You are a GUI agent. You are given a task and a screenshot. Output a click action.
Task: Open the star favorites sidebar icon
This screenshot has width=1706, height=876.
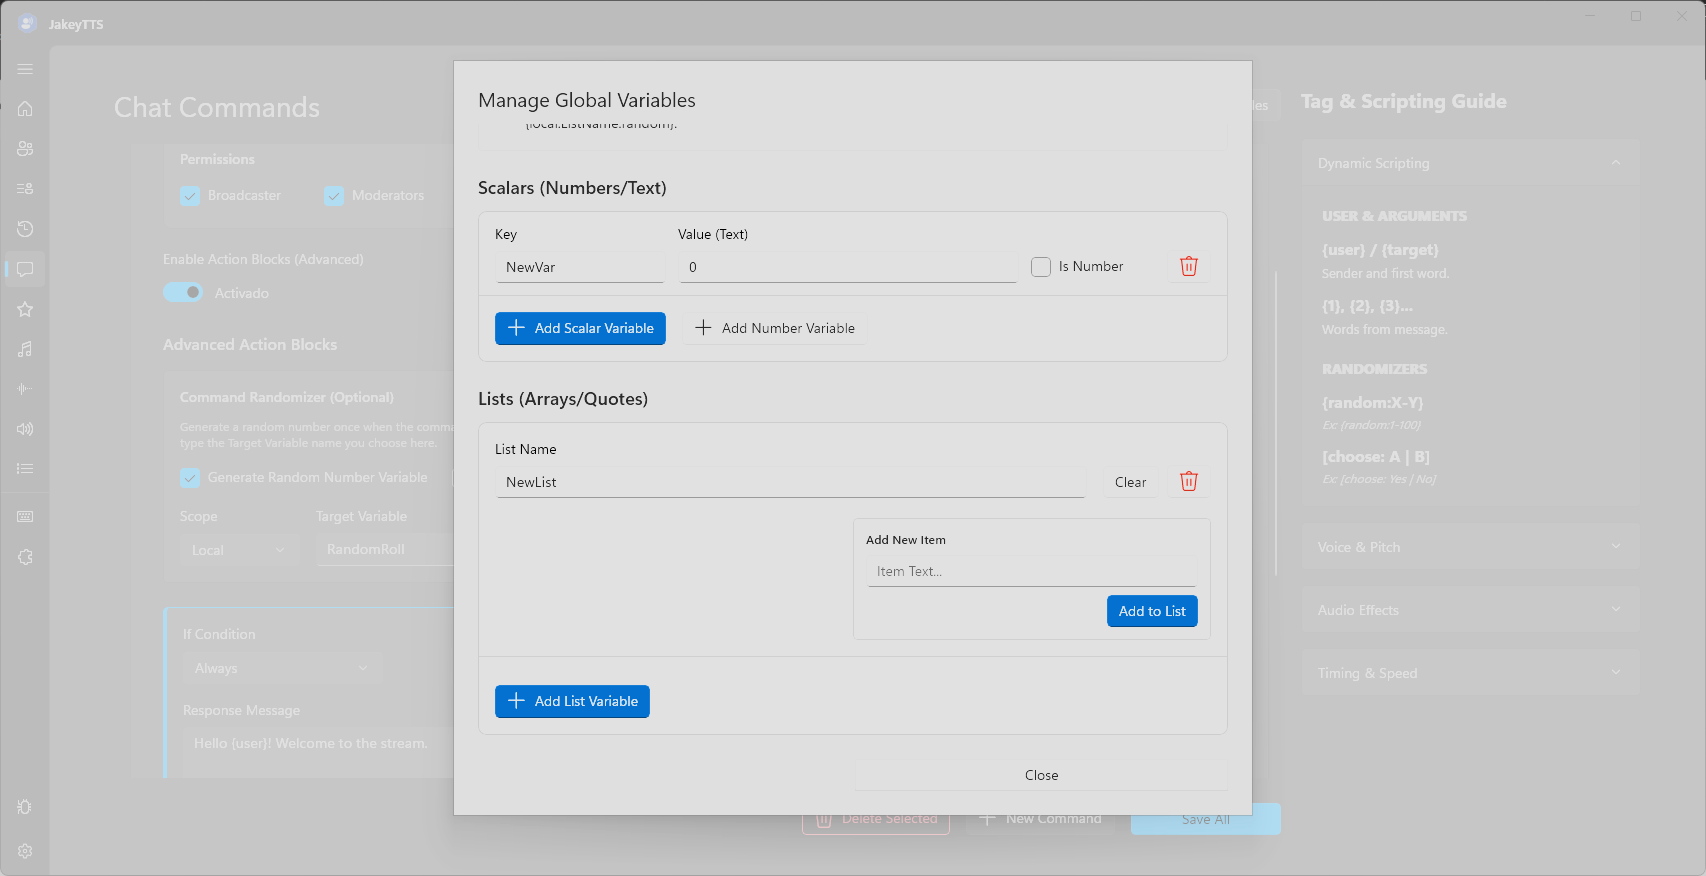coord(25,309)
